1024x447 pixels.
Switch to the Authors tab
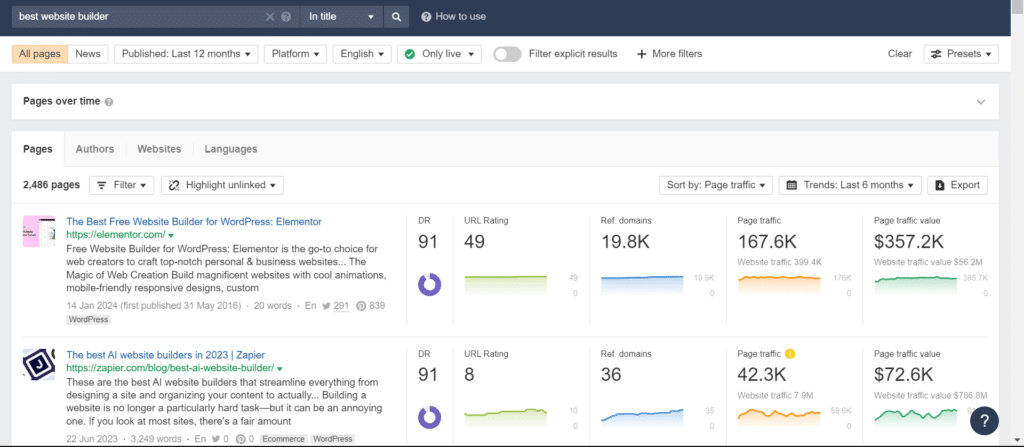[95, 149]
